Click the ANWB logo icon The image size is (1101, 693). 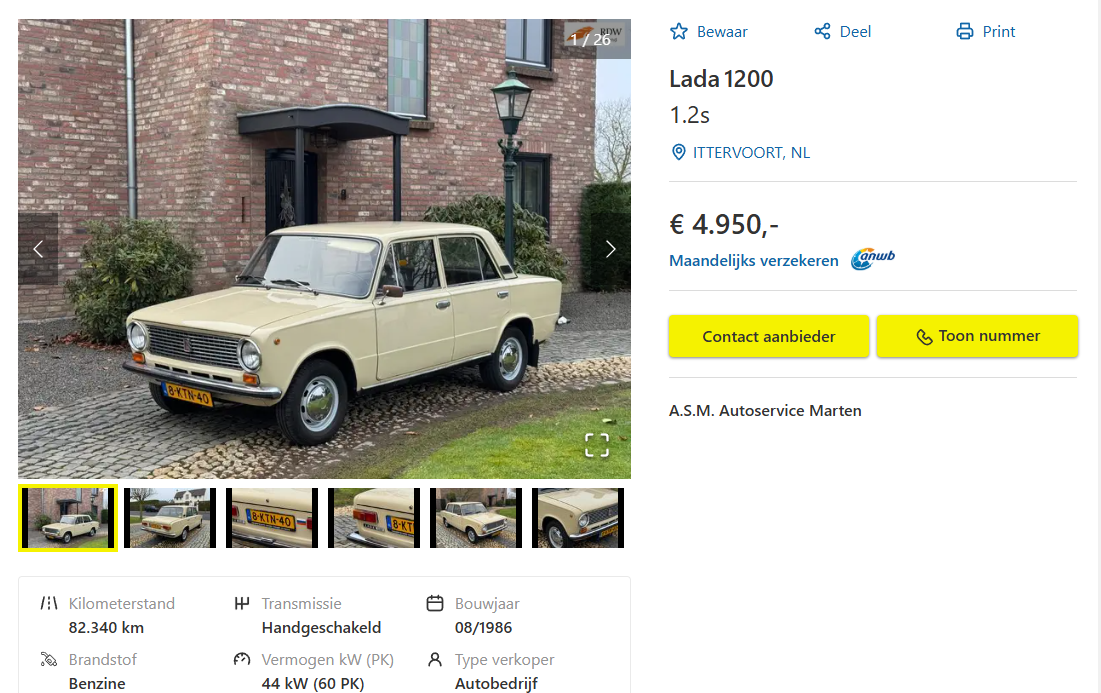(872, 260)
